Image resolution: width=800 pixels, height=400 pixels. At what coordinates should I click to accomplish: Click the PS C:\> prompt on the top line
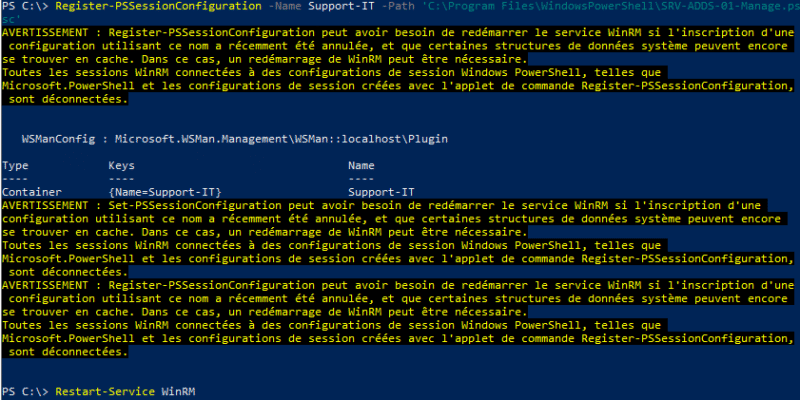[26, 7]
